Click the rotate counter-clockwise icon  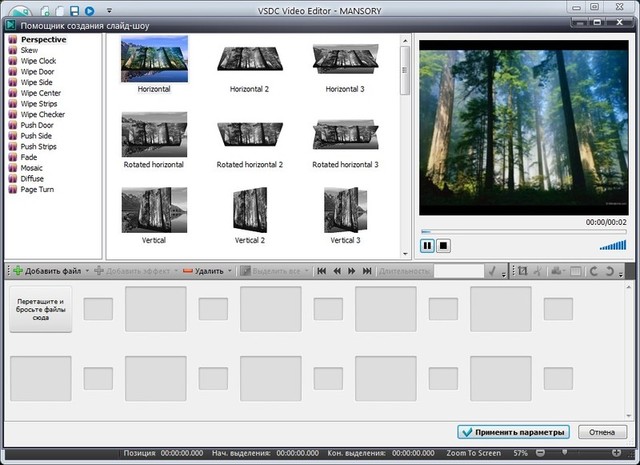pyautogui.click(x=609, y=271)
